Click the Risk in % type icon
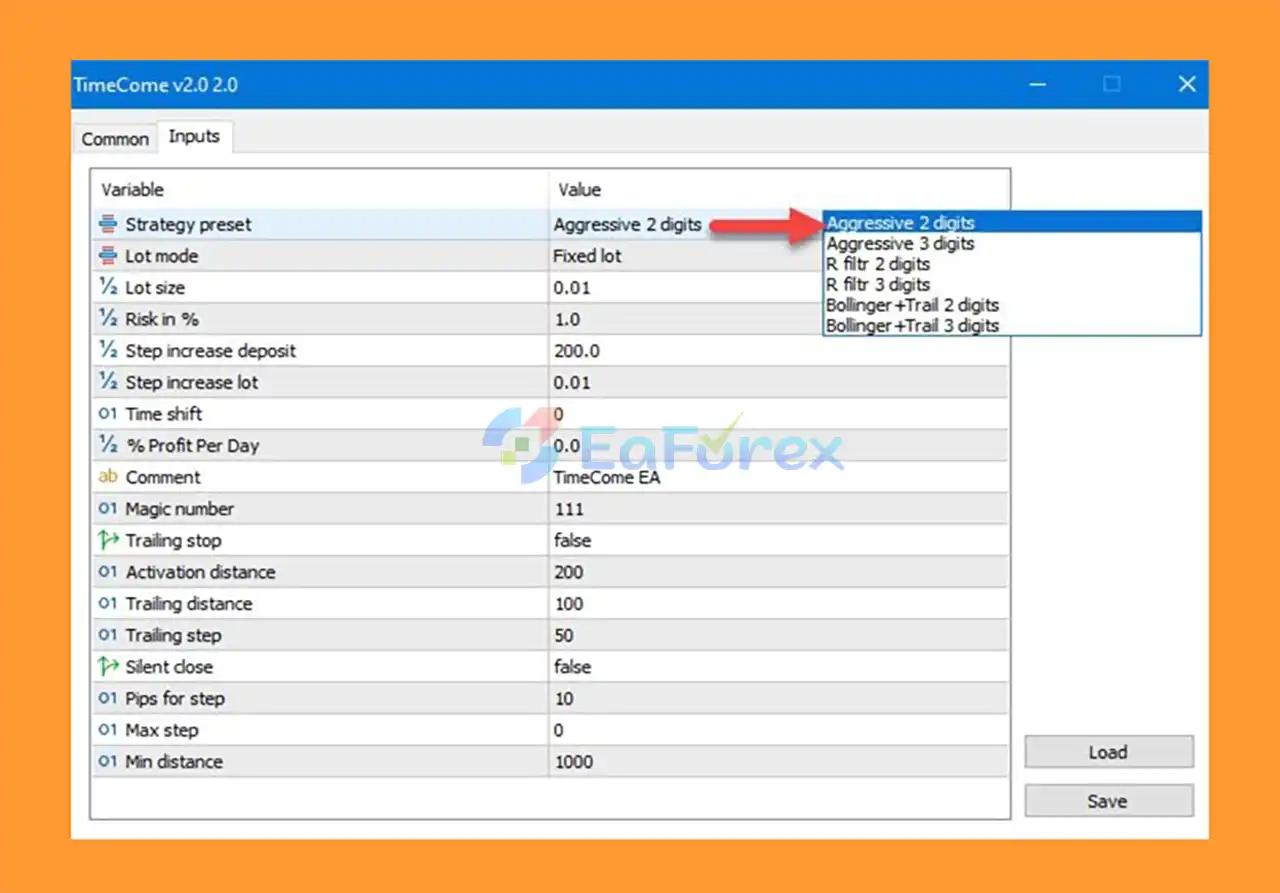This screenshot has width=1280, height=893. pos(108,319)
